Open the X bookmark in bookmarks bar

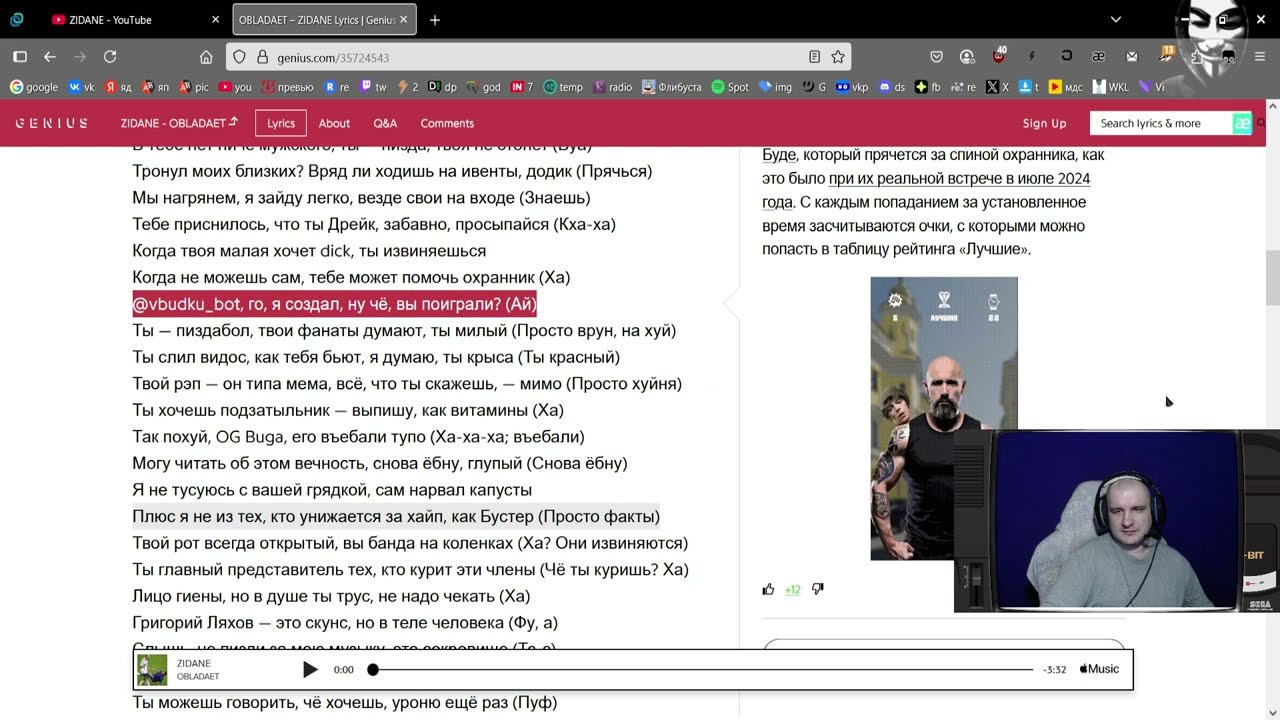tap(997, 87)
